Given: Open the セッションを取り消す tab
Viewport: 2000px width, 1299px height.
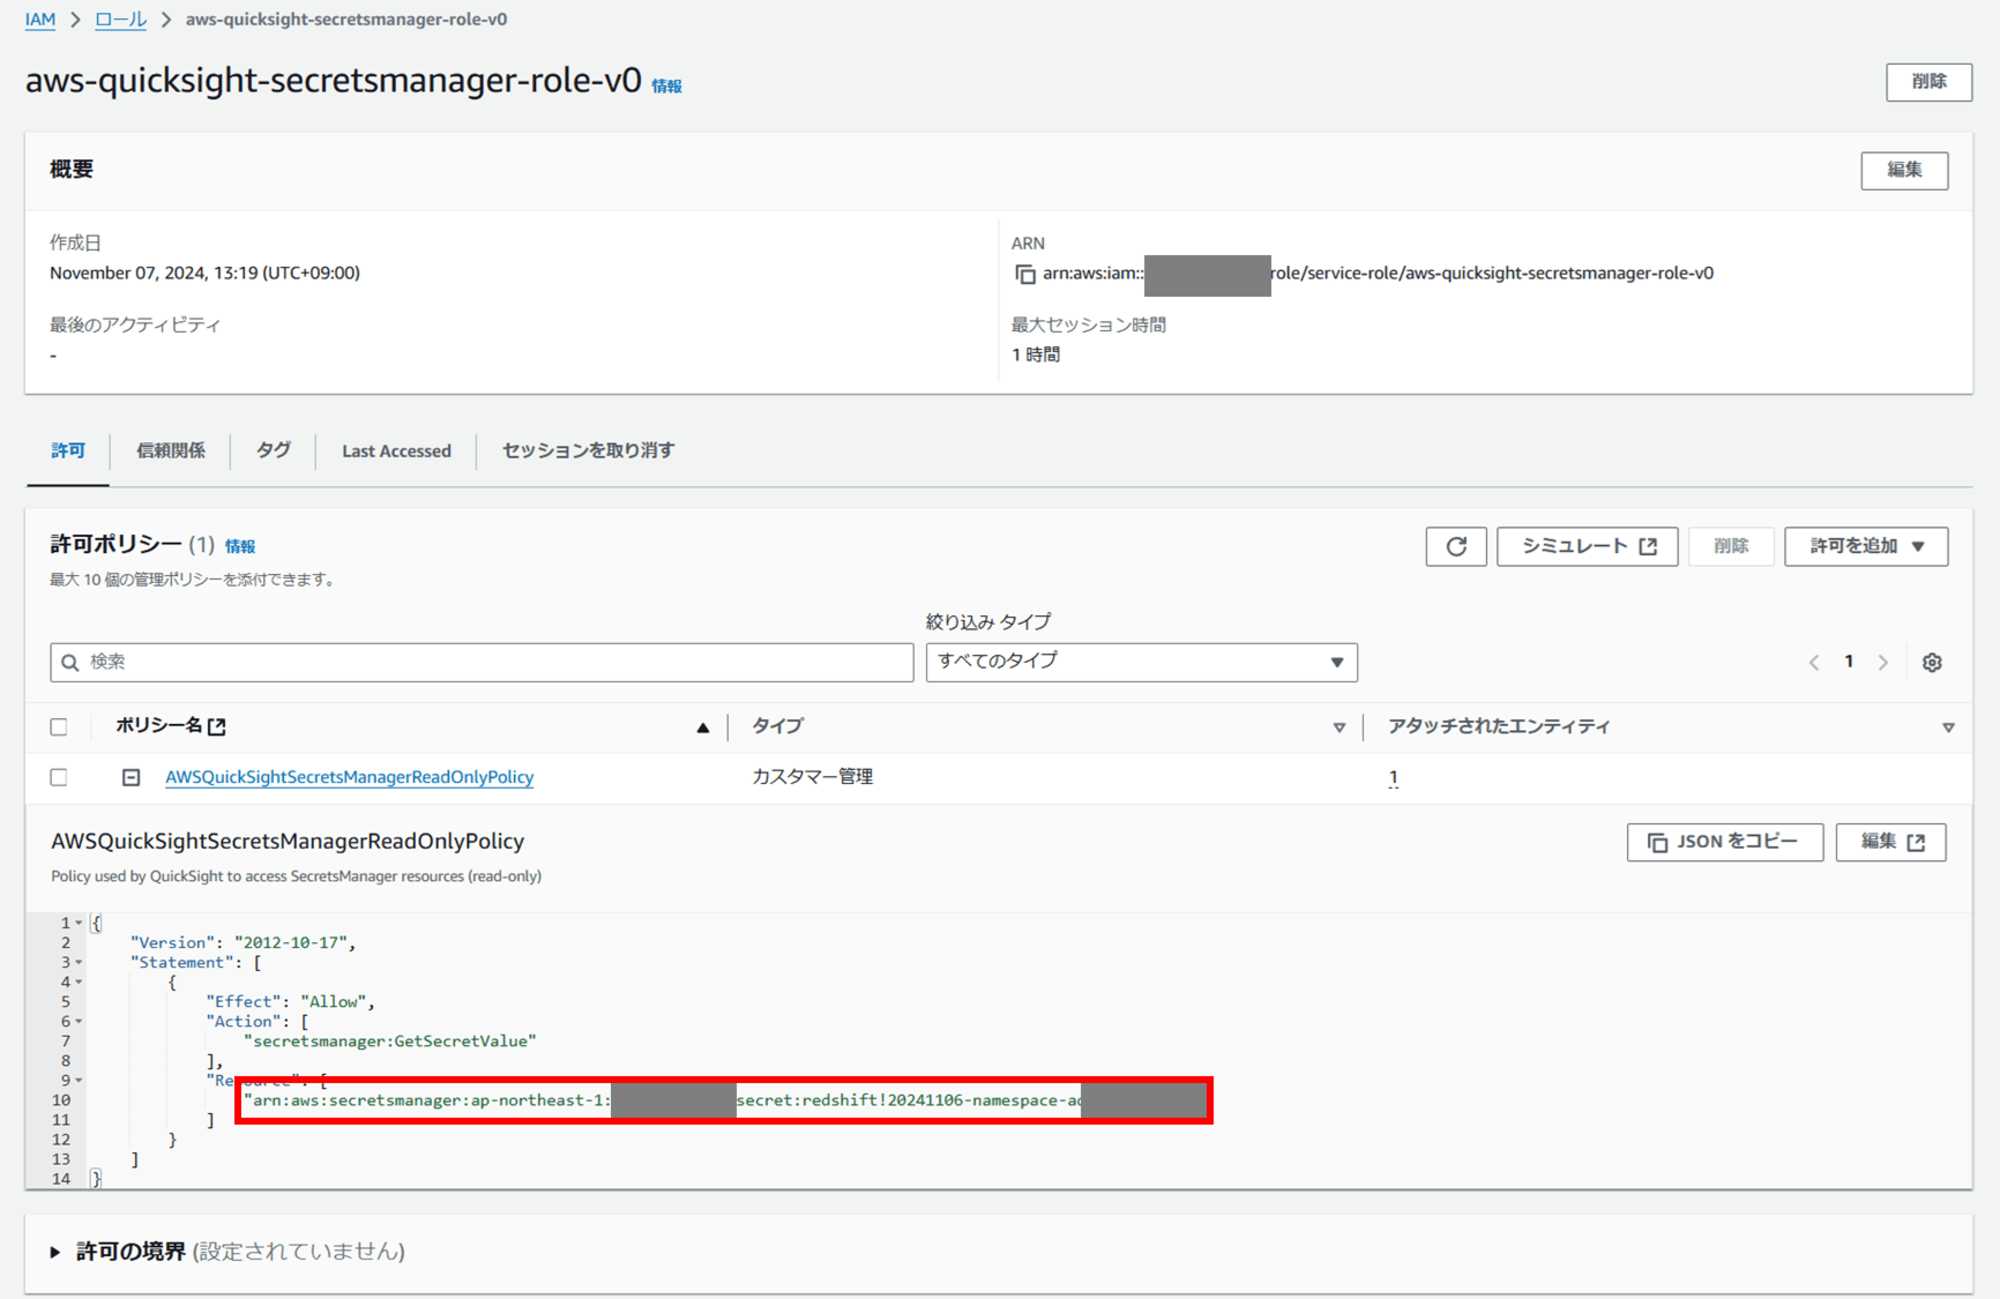Looking at the screenshot, I should [588, 451].
